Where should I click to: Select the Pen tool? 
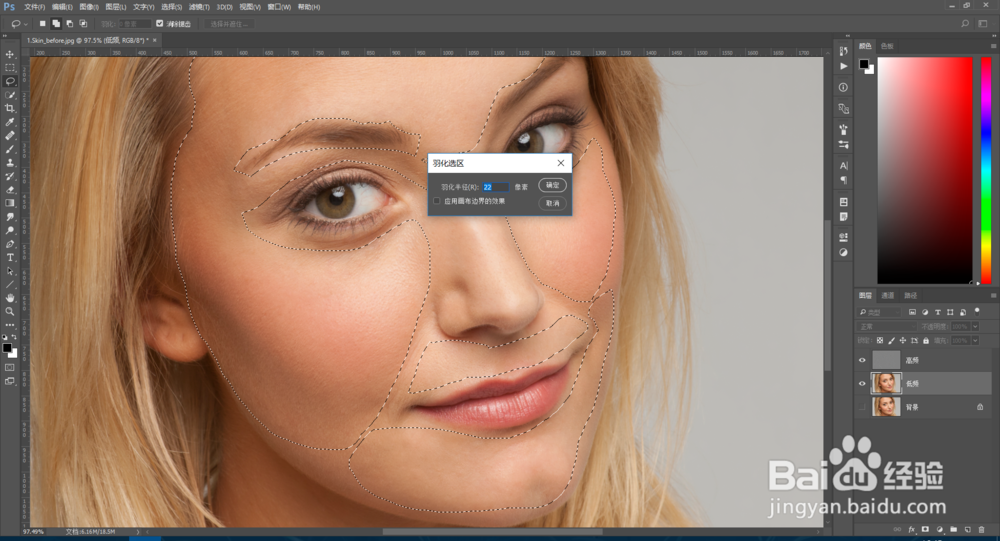click(10, 244)
